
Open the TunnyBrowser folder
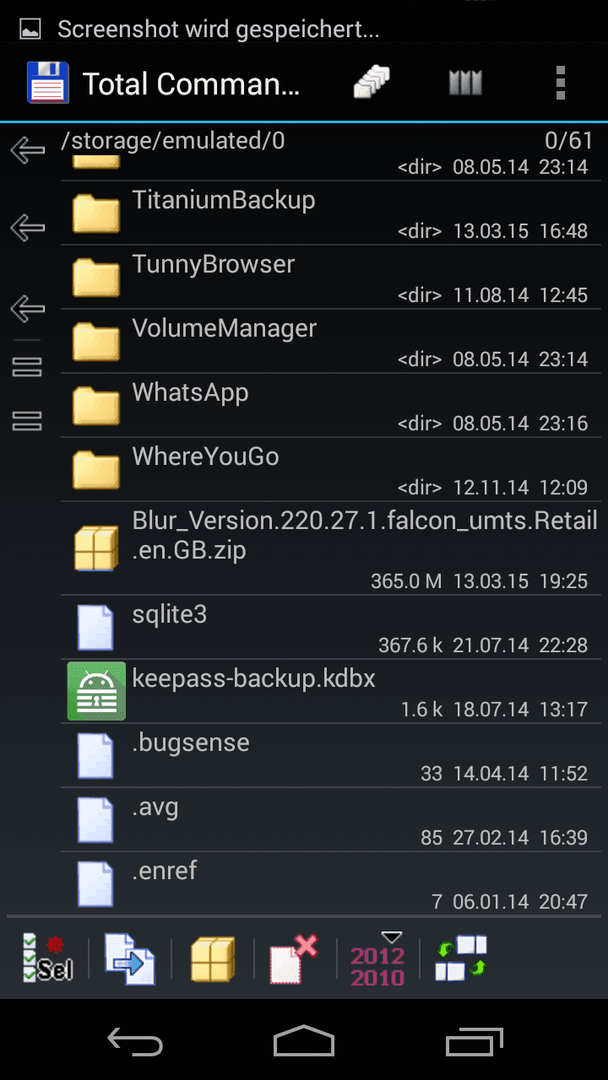click(331, 277)
